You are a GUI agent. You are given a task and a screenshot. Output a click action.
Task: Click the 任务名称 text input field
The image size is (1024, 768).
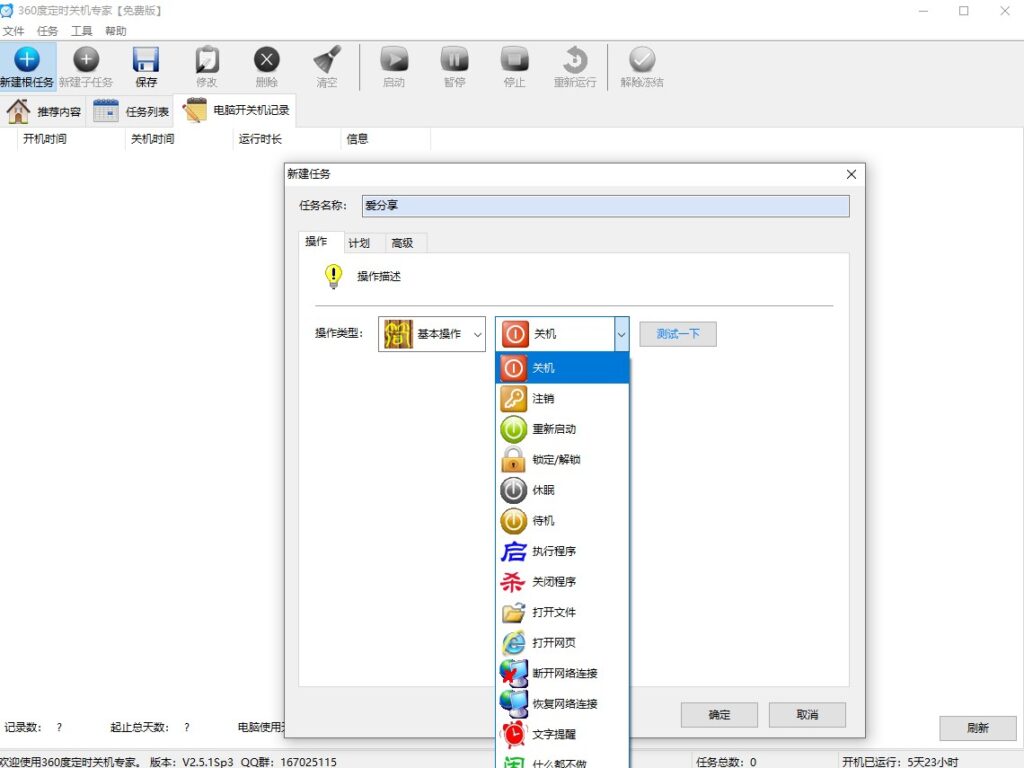(604, 206)
